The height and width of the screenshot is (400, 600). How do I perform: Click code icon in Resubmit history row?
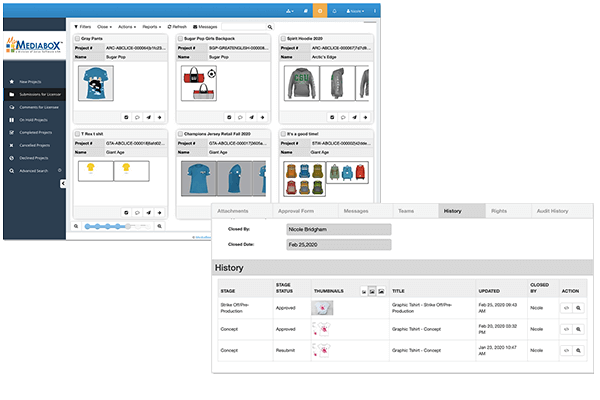(x=564, y=351)
